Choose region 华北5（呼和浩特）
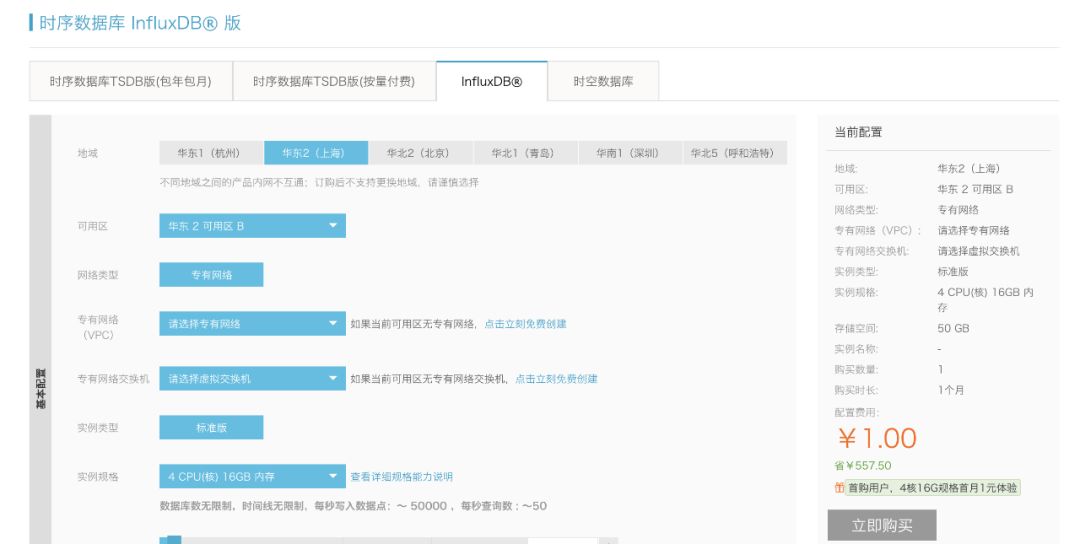This screenshot has width=1080, height=544. tap(735, 153)
